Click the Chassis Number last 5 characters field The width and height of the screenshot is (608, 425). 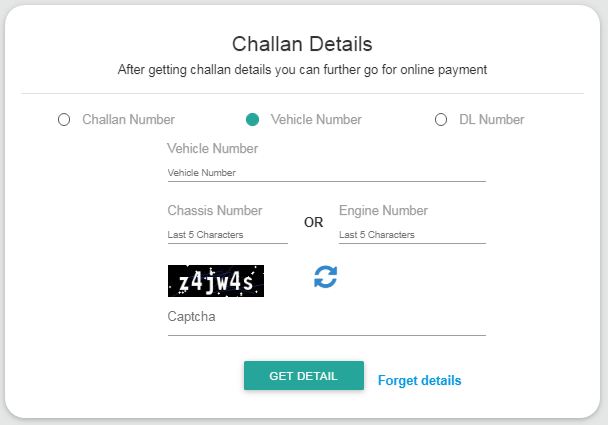pyautogui.click(x=227, y=235)
